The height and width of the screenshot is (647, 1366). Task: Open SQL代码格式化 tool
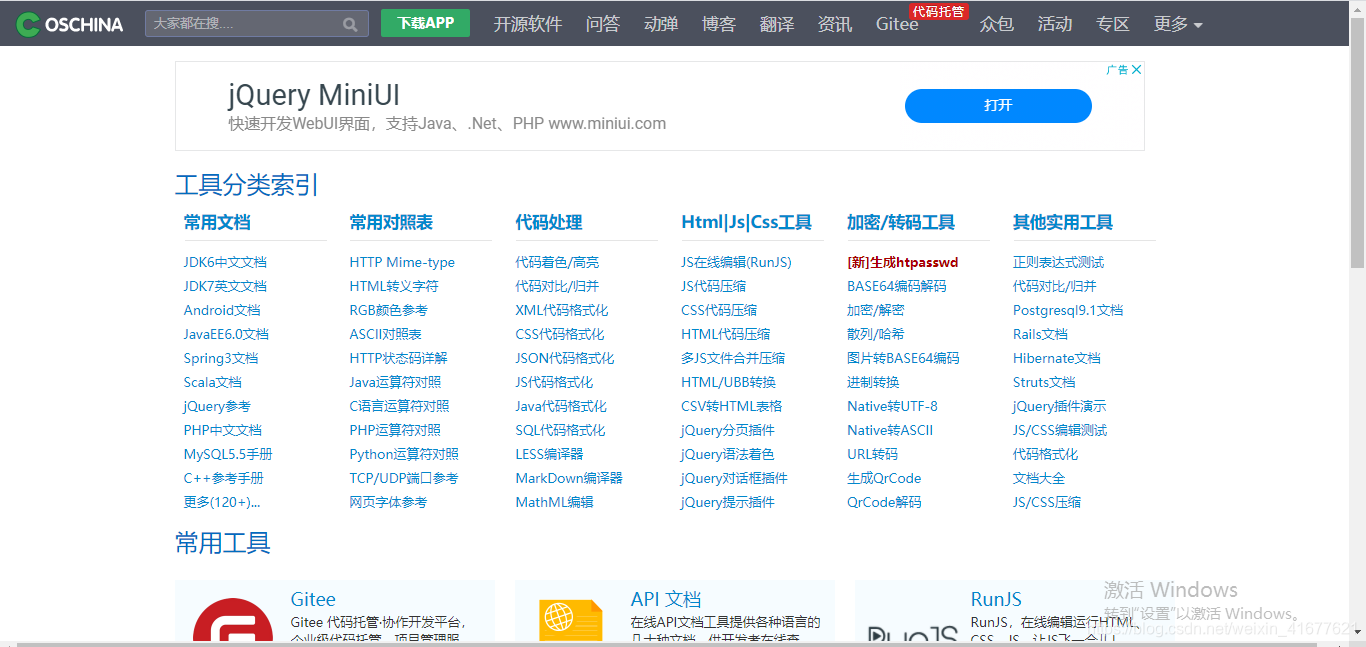tap(560, 430)
